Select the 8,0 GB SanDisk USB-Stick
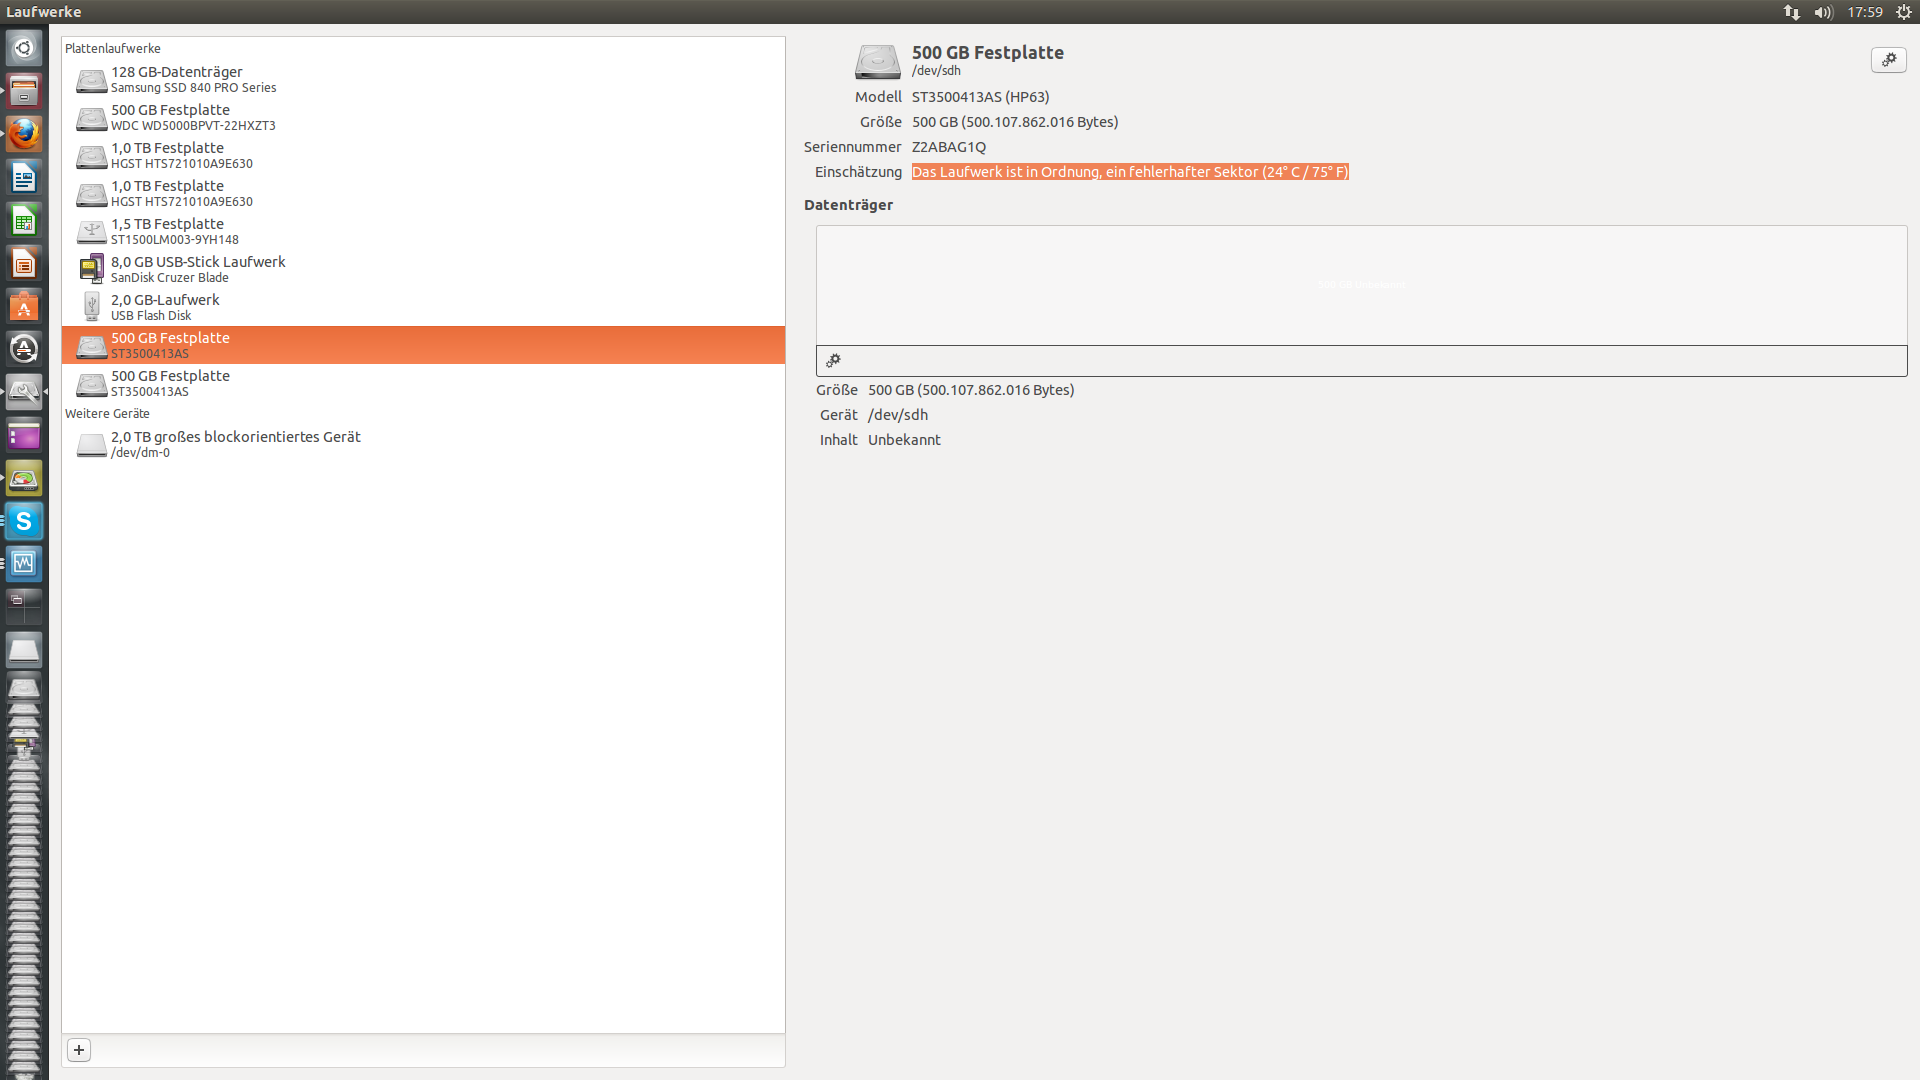 (x=197, y=269)
